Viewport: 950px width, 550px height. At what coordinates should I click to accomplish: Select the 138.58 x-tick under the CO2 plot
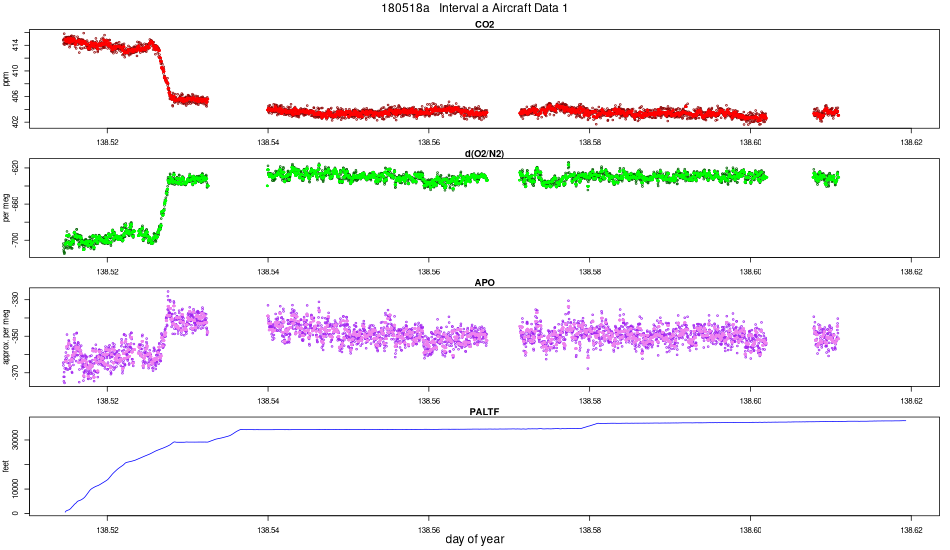pos(590,142)
